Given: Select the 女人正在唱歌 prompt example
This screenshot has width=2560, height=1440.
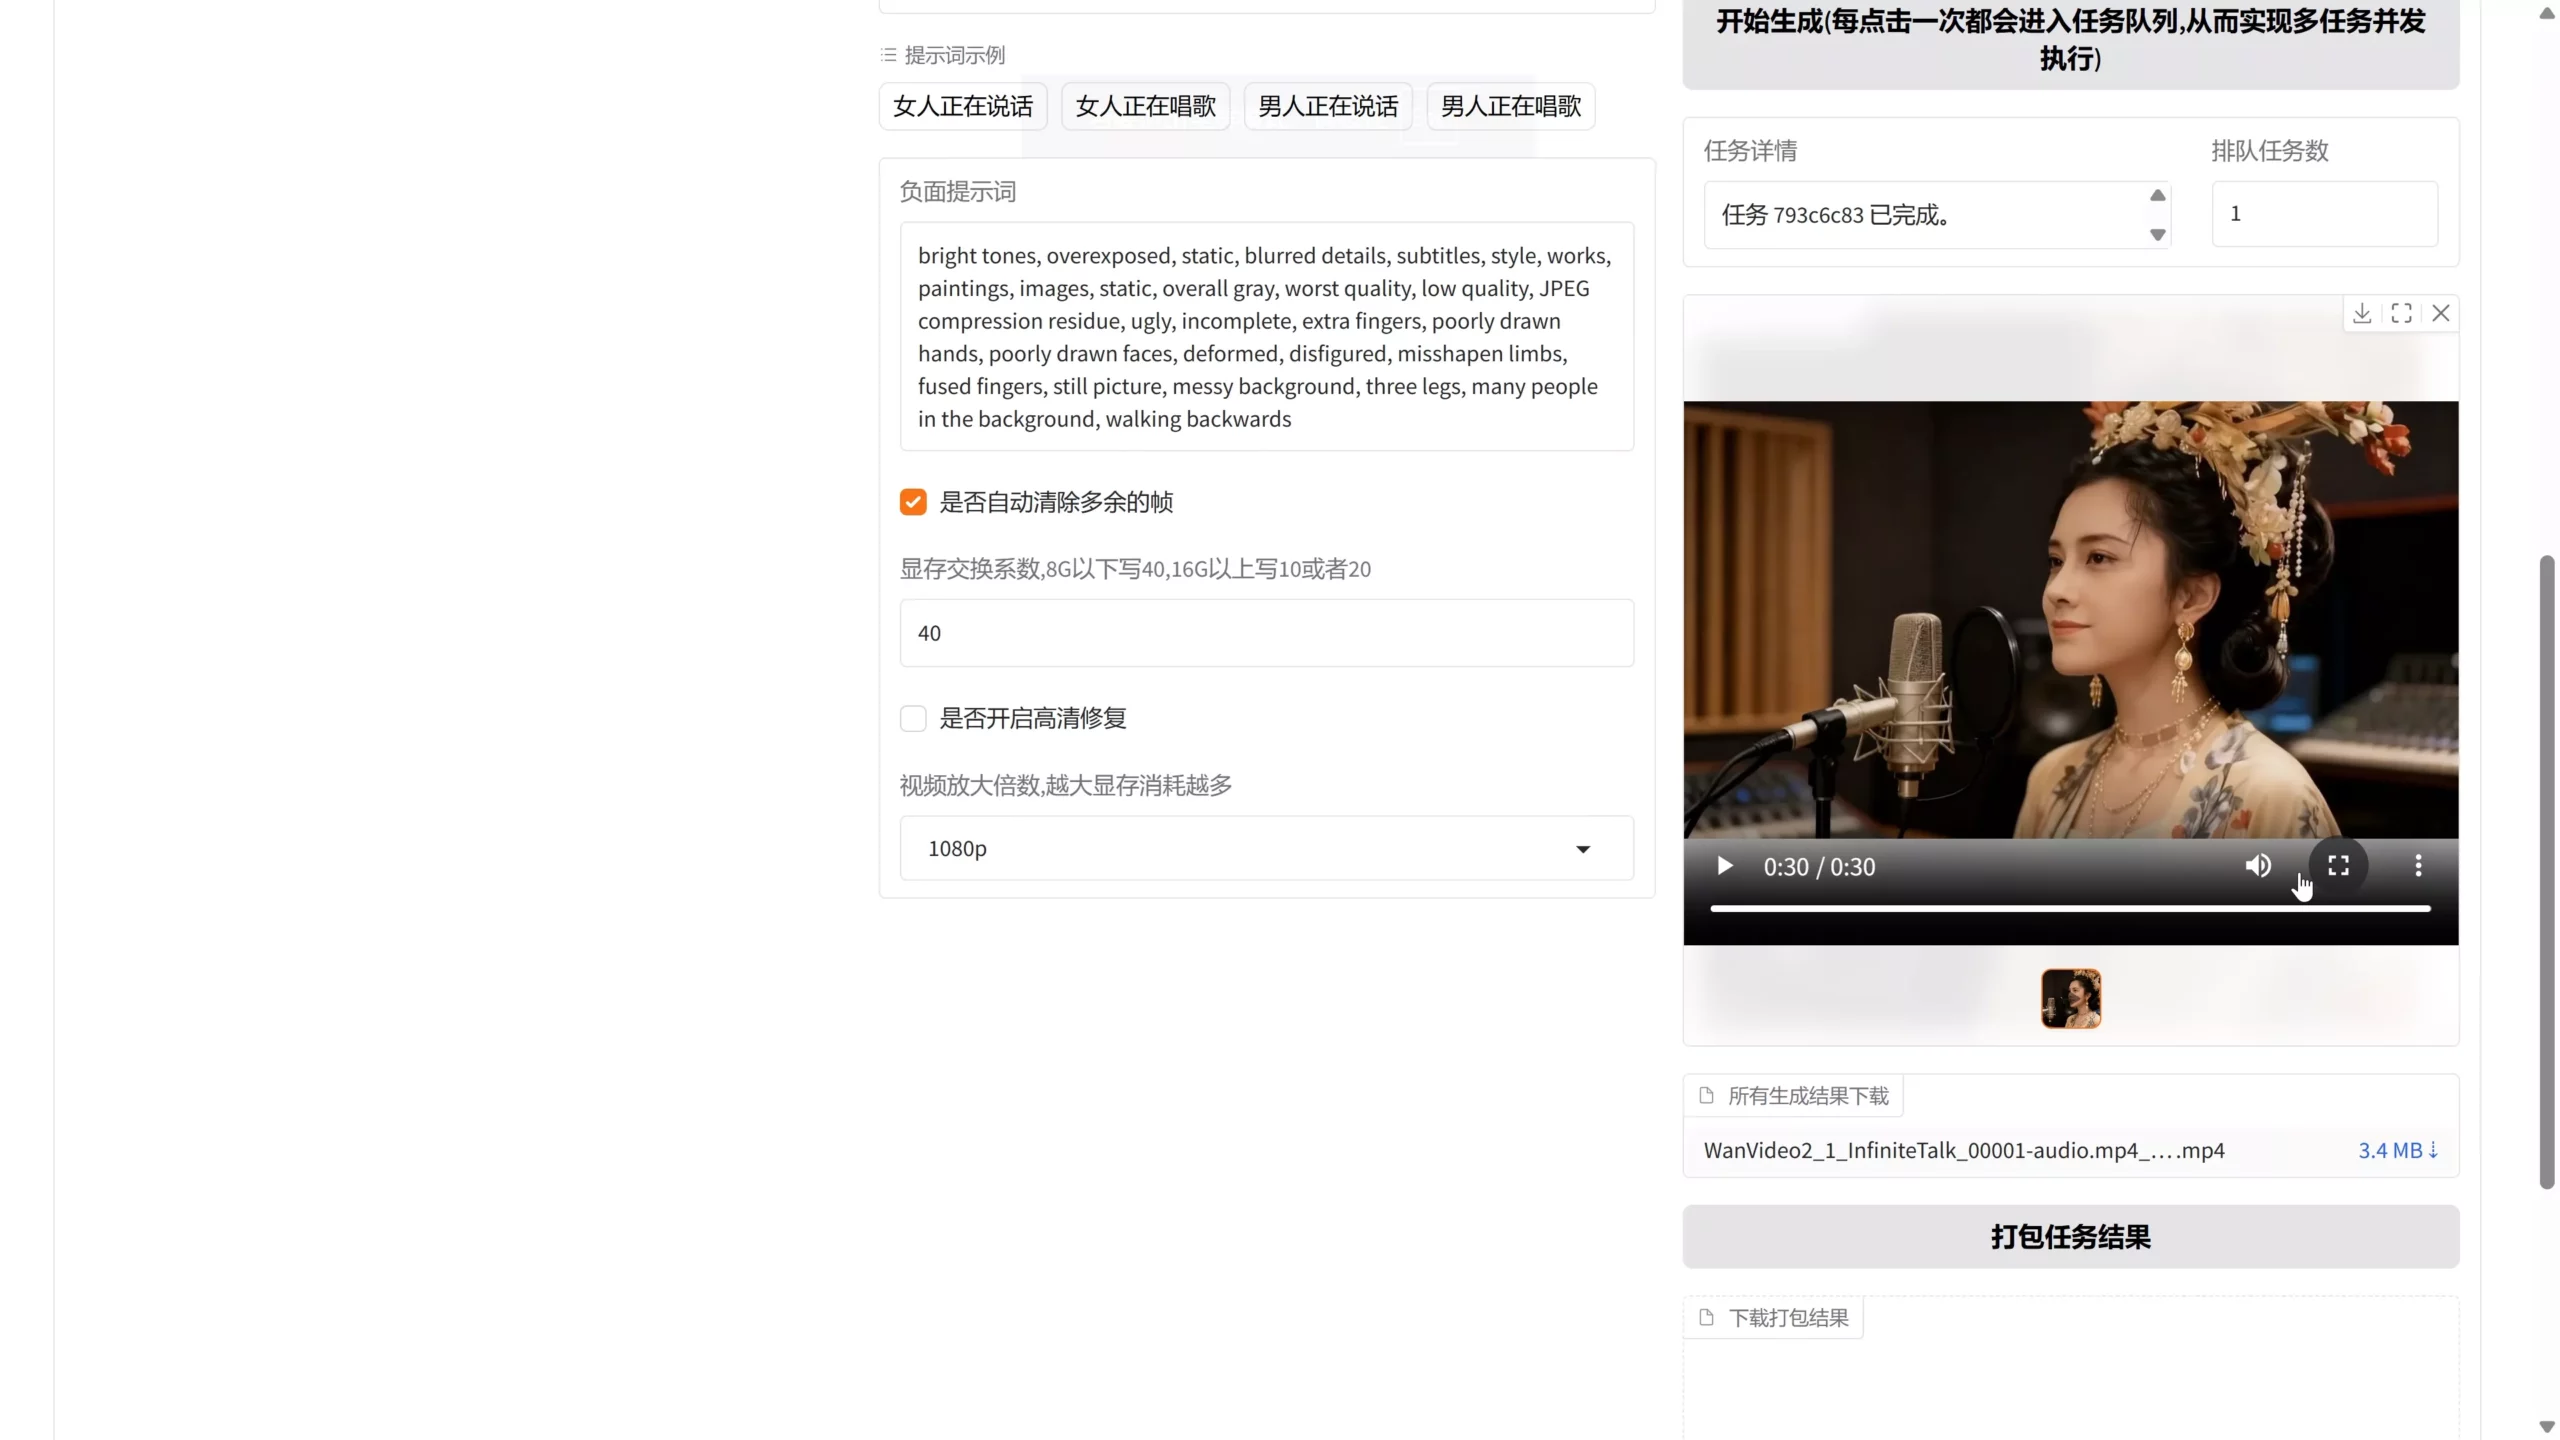Looking at the screenshot, I should point(1144,105).
